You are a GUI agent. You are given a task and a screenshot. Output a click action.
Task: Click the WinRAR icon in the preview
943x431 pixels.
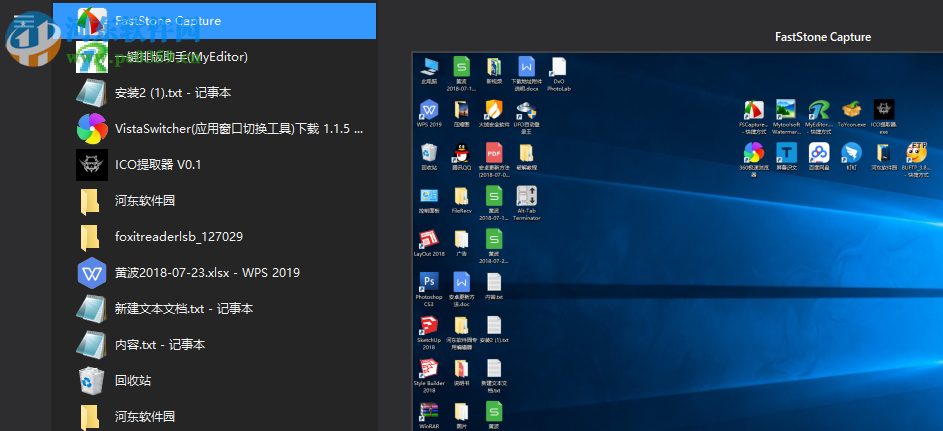(x=429, y=412)
